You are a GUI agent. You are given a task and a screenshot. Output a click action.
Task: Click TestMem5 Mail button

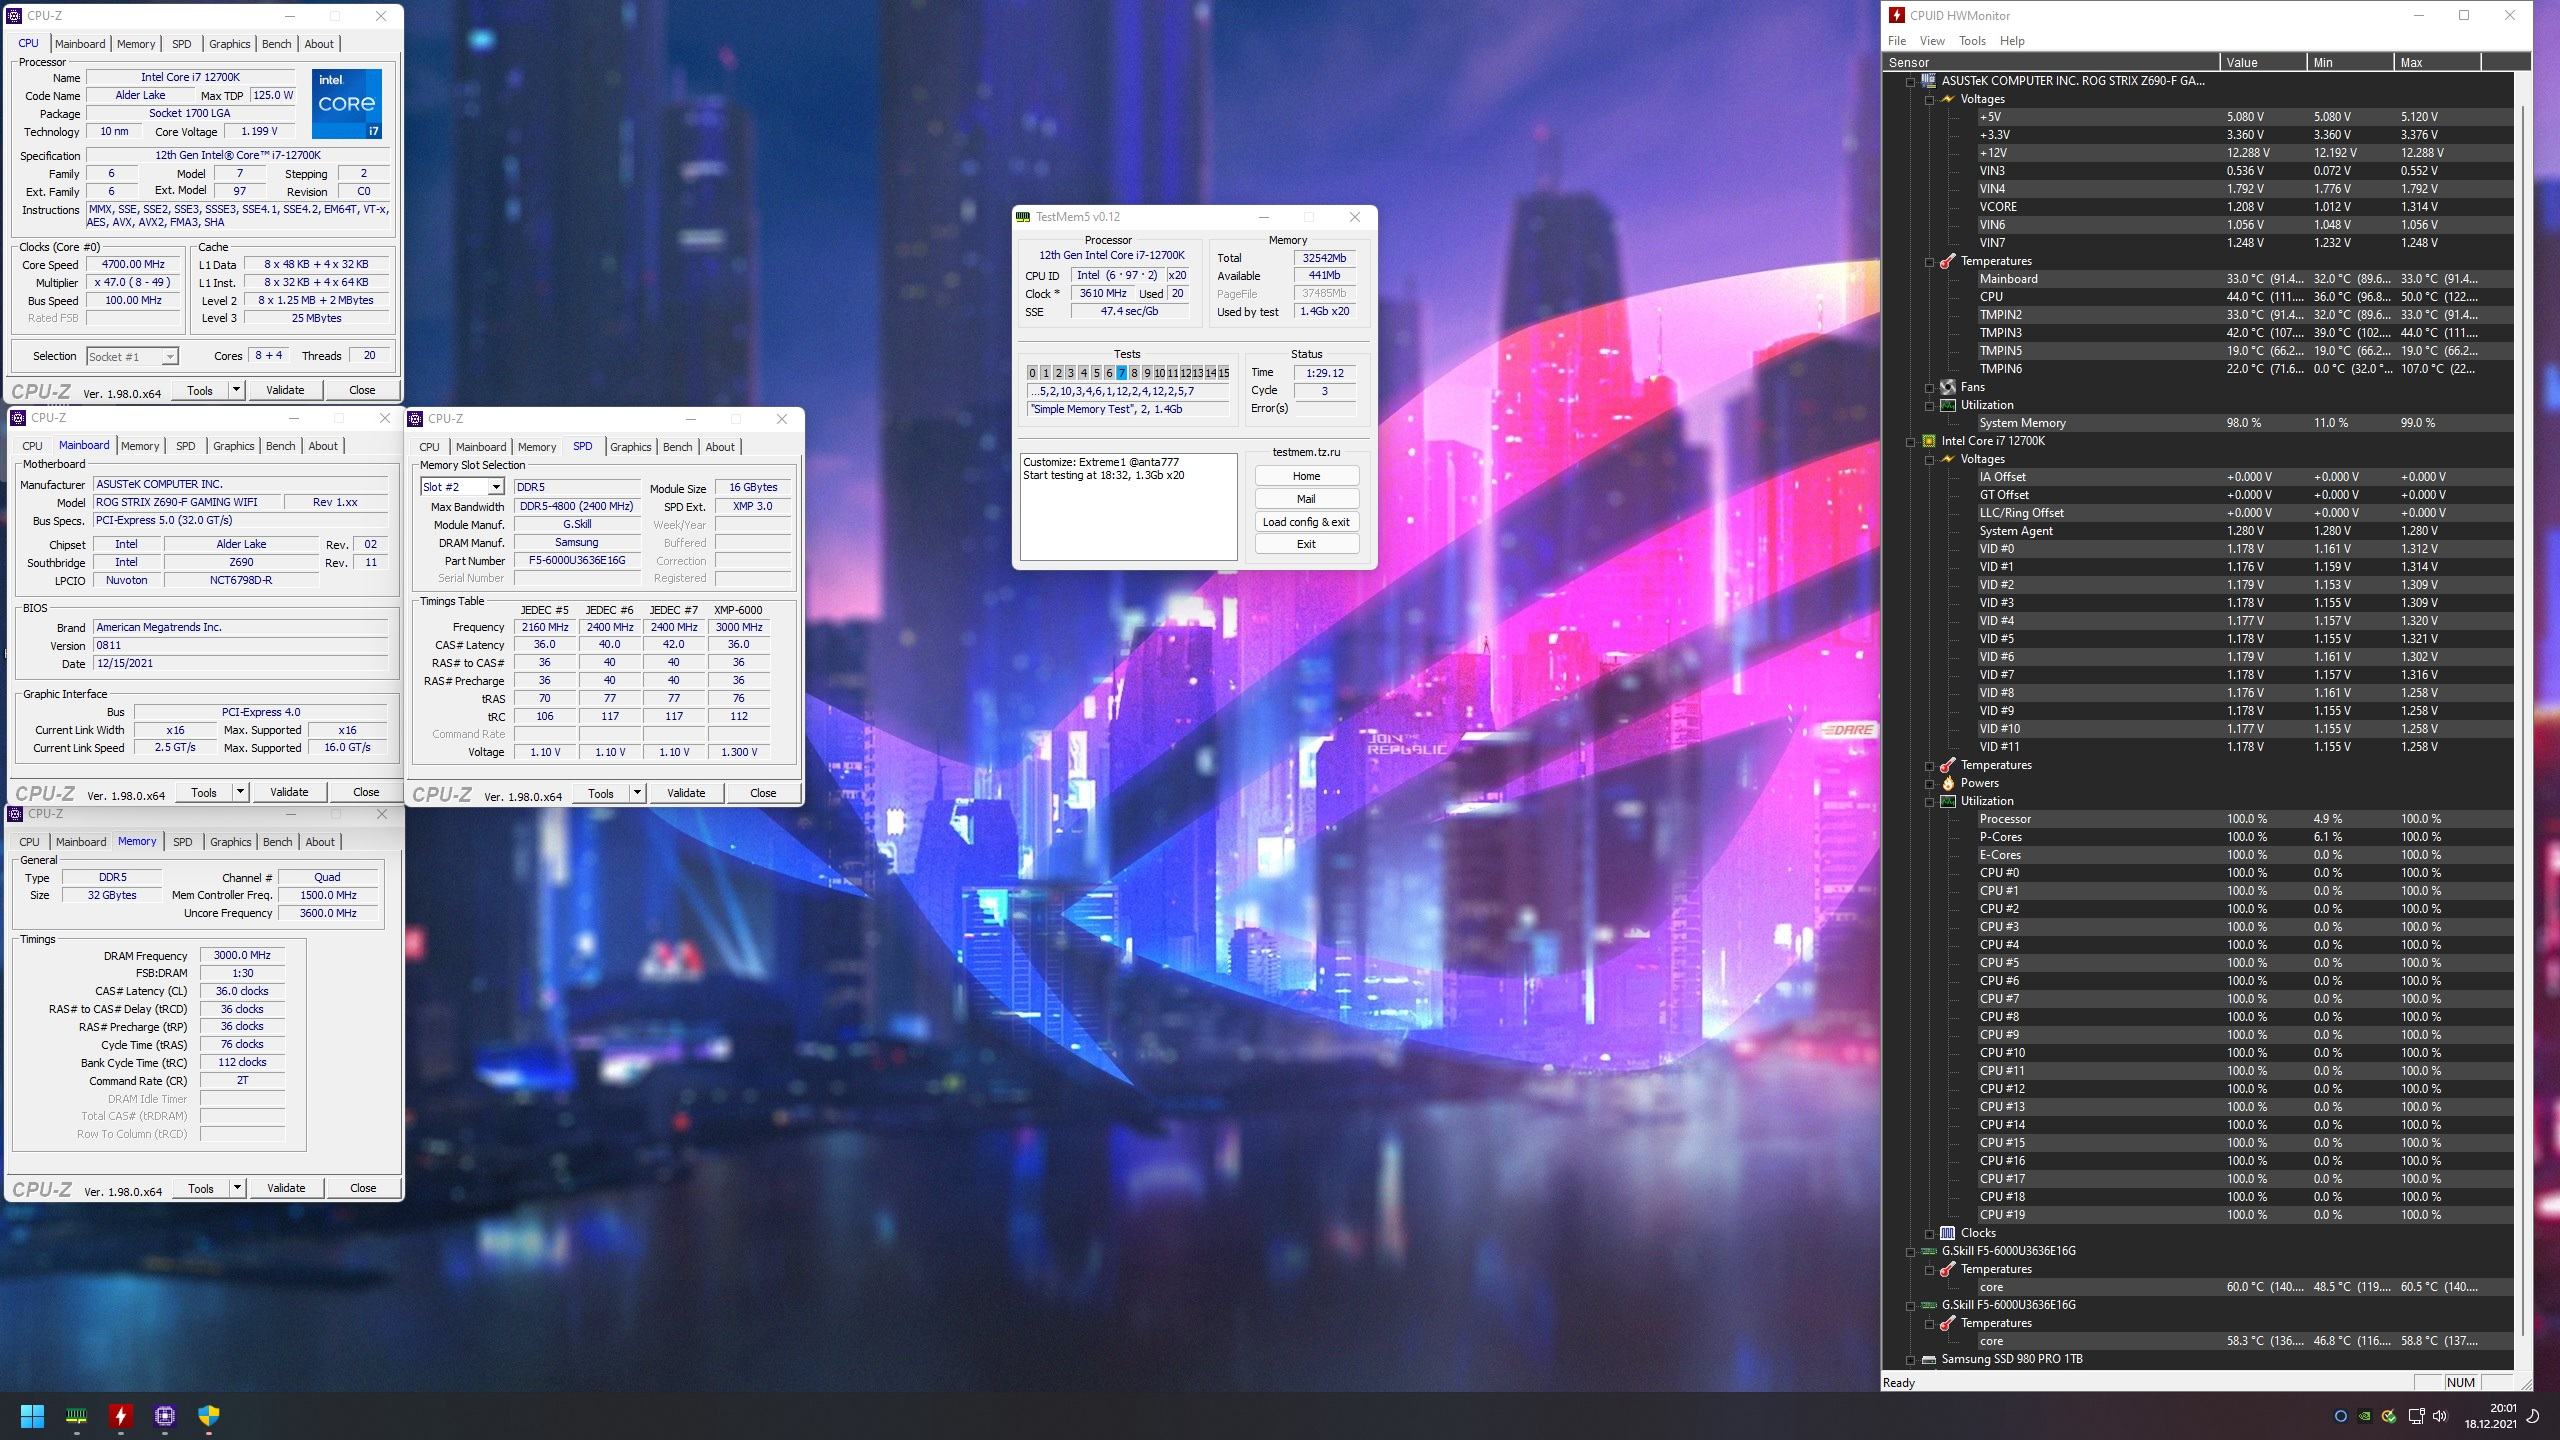pyautogui.click(x=1306, y=499)
